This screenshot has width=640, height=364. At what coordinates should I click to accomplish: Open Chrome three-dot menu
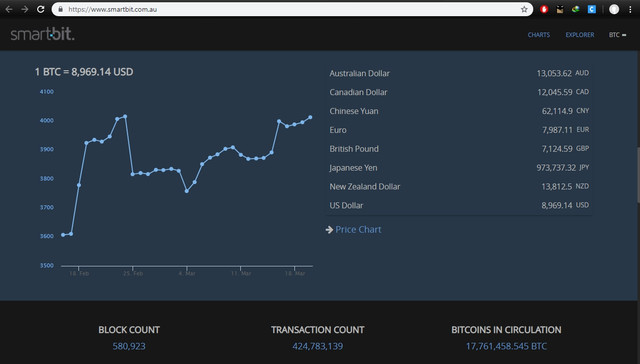click(x=630, y=9)
